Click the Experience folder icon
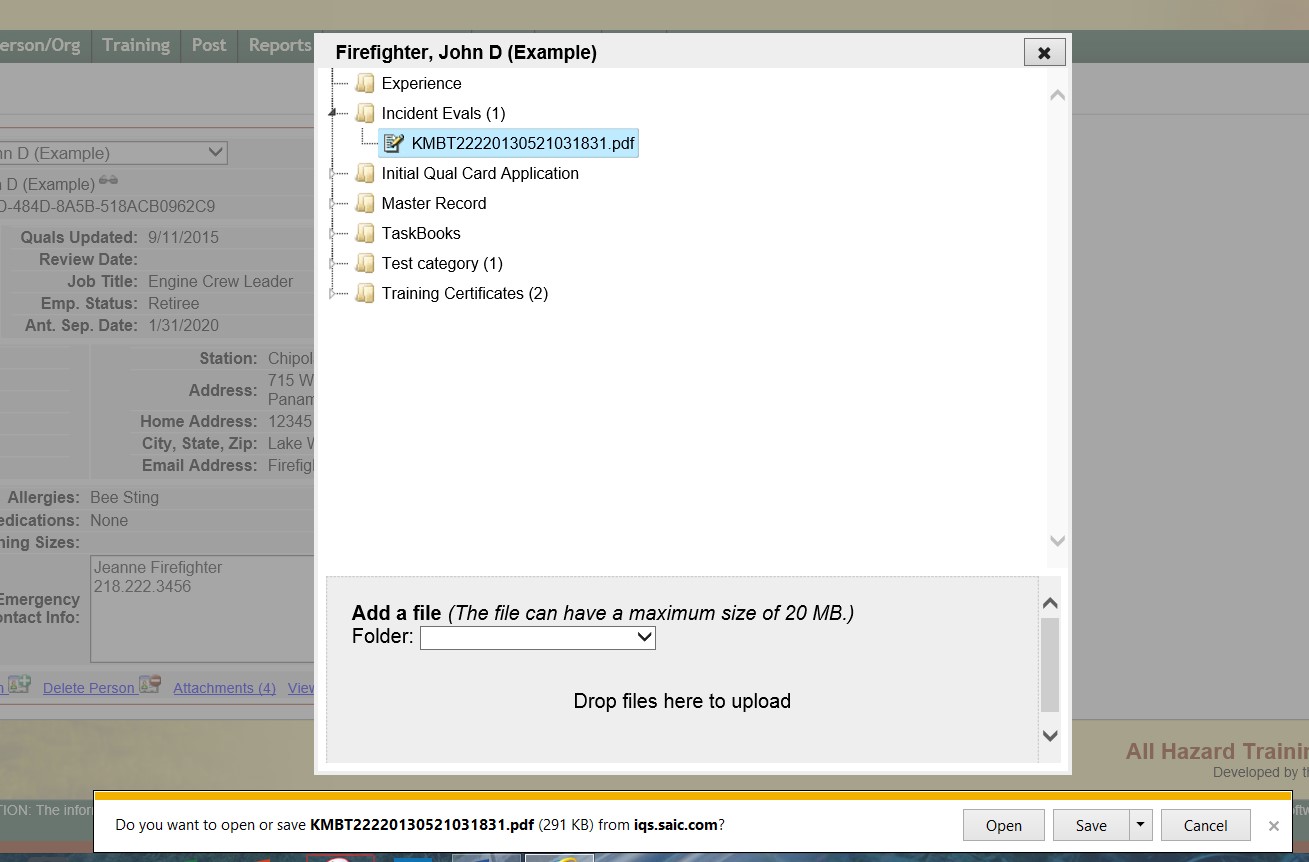The width and height of the screenshot is (1309, 862). tap(365, 83)
